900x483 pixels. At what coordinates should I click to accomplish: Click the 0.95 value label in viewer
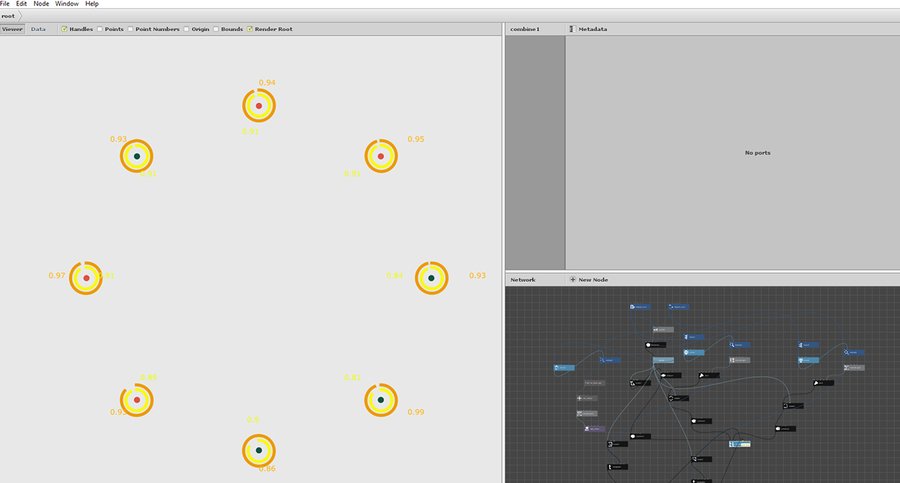coord(416,139)
